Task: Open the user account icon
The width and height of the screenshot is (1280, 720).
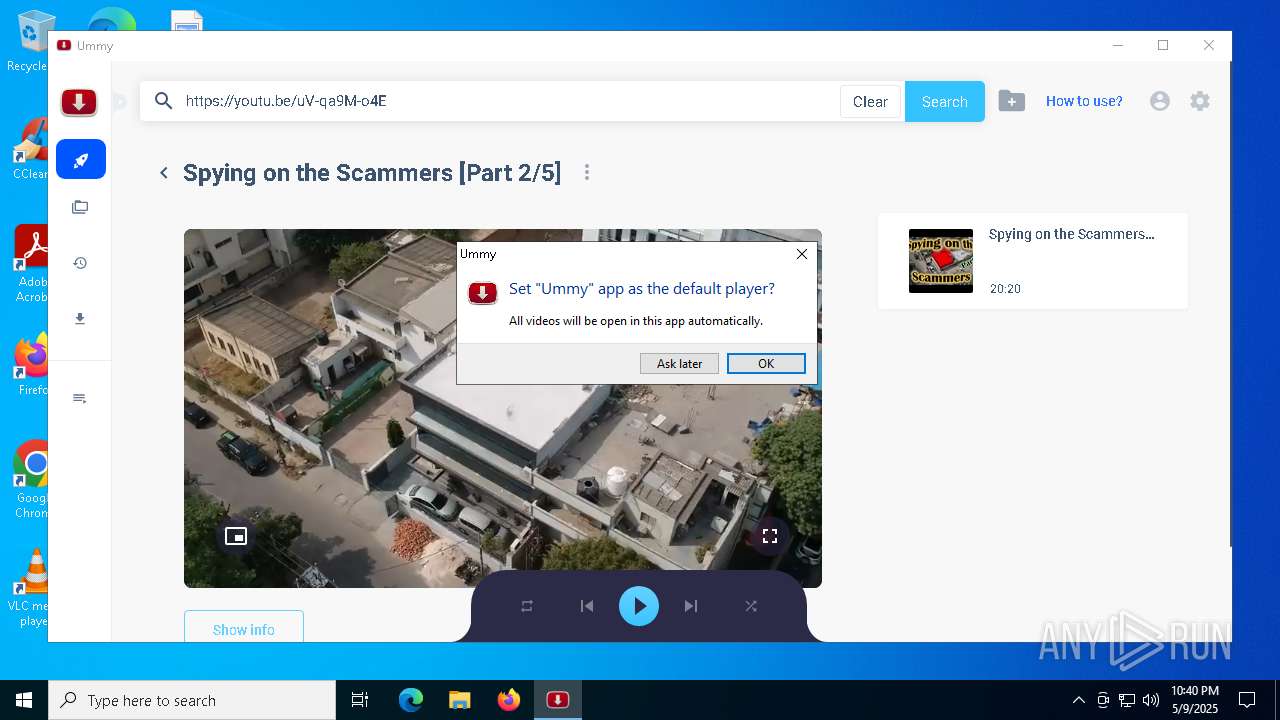Action: coord(1160,101)
